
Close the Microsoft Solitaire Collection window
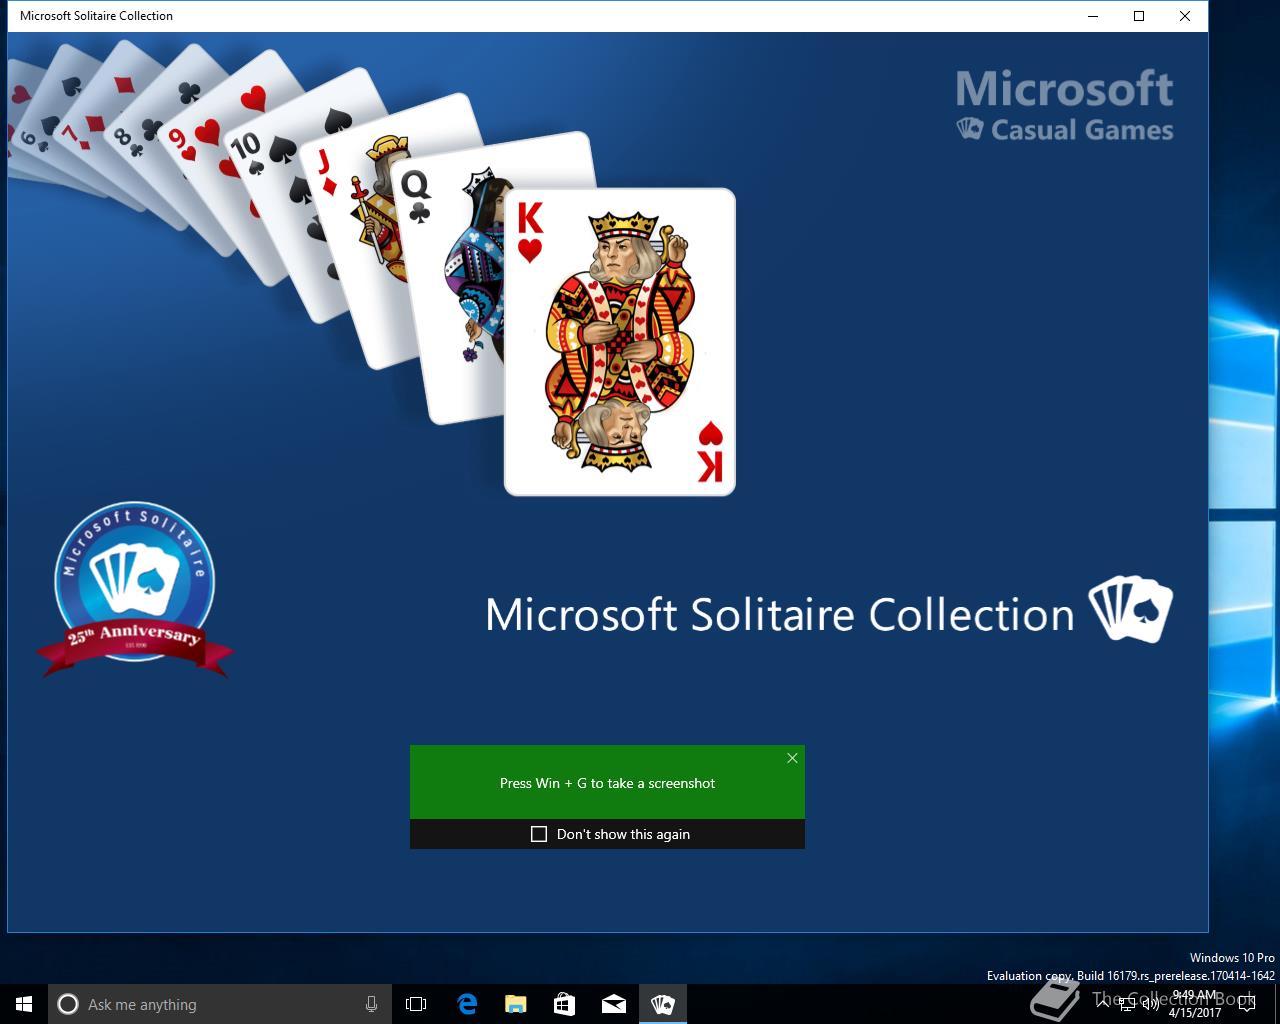1184,16
